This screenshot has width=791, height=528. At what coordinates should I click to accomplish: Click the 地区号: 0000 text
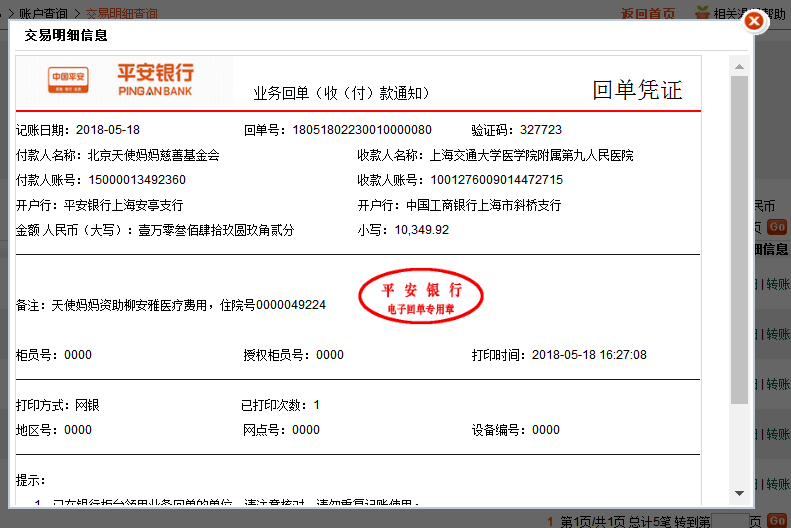[x=54, y=430]
